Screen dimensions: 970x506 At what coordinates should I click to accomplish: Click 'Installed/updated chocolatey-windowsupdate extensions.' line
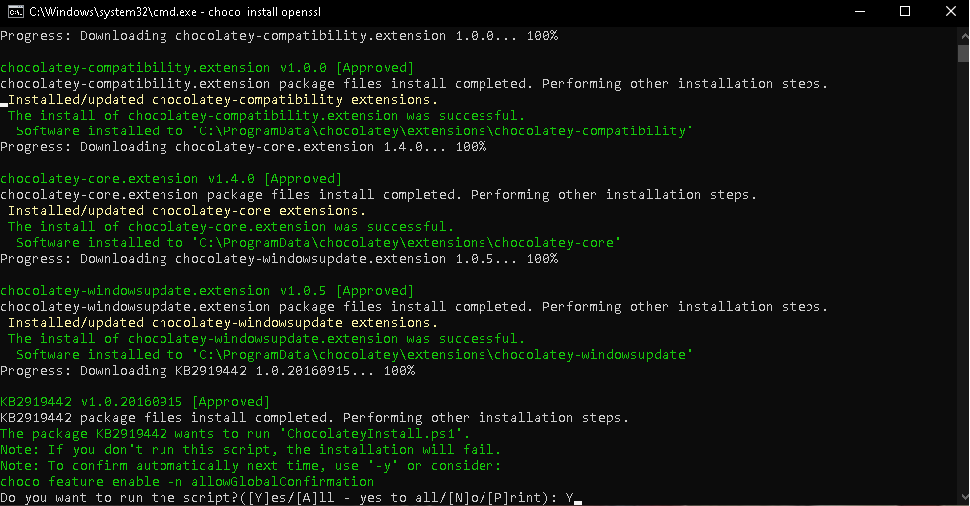(223, 323)
